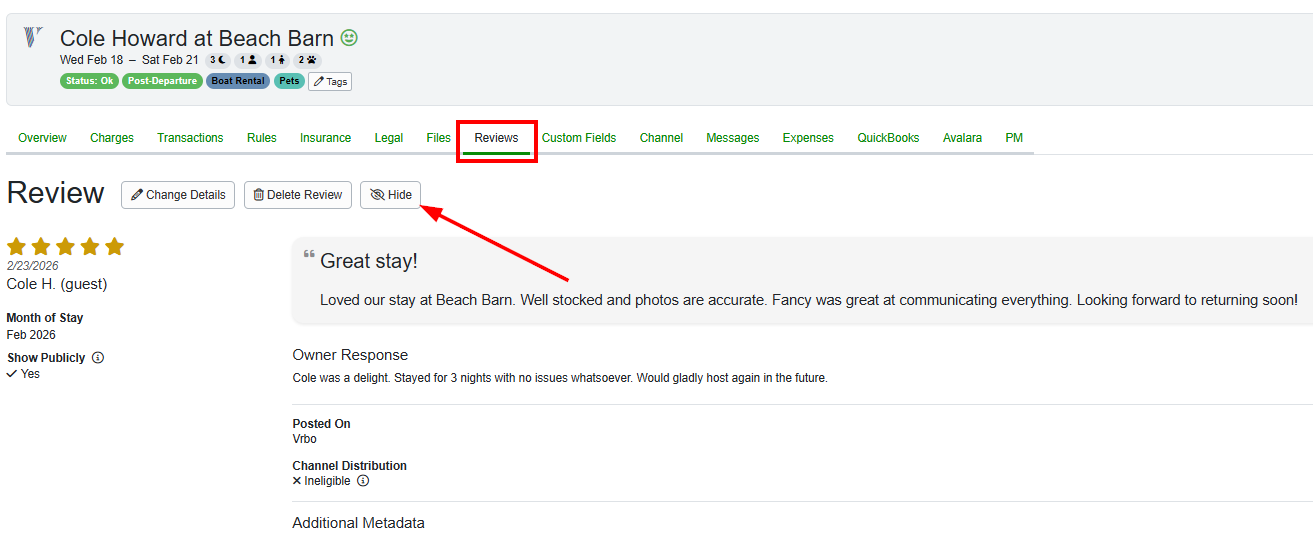
Task: Click the Feb 2026 month of stay value
Action: point(31,335)
